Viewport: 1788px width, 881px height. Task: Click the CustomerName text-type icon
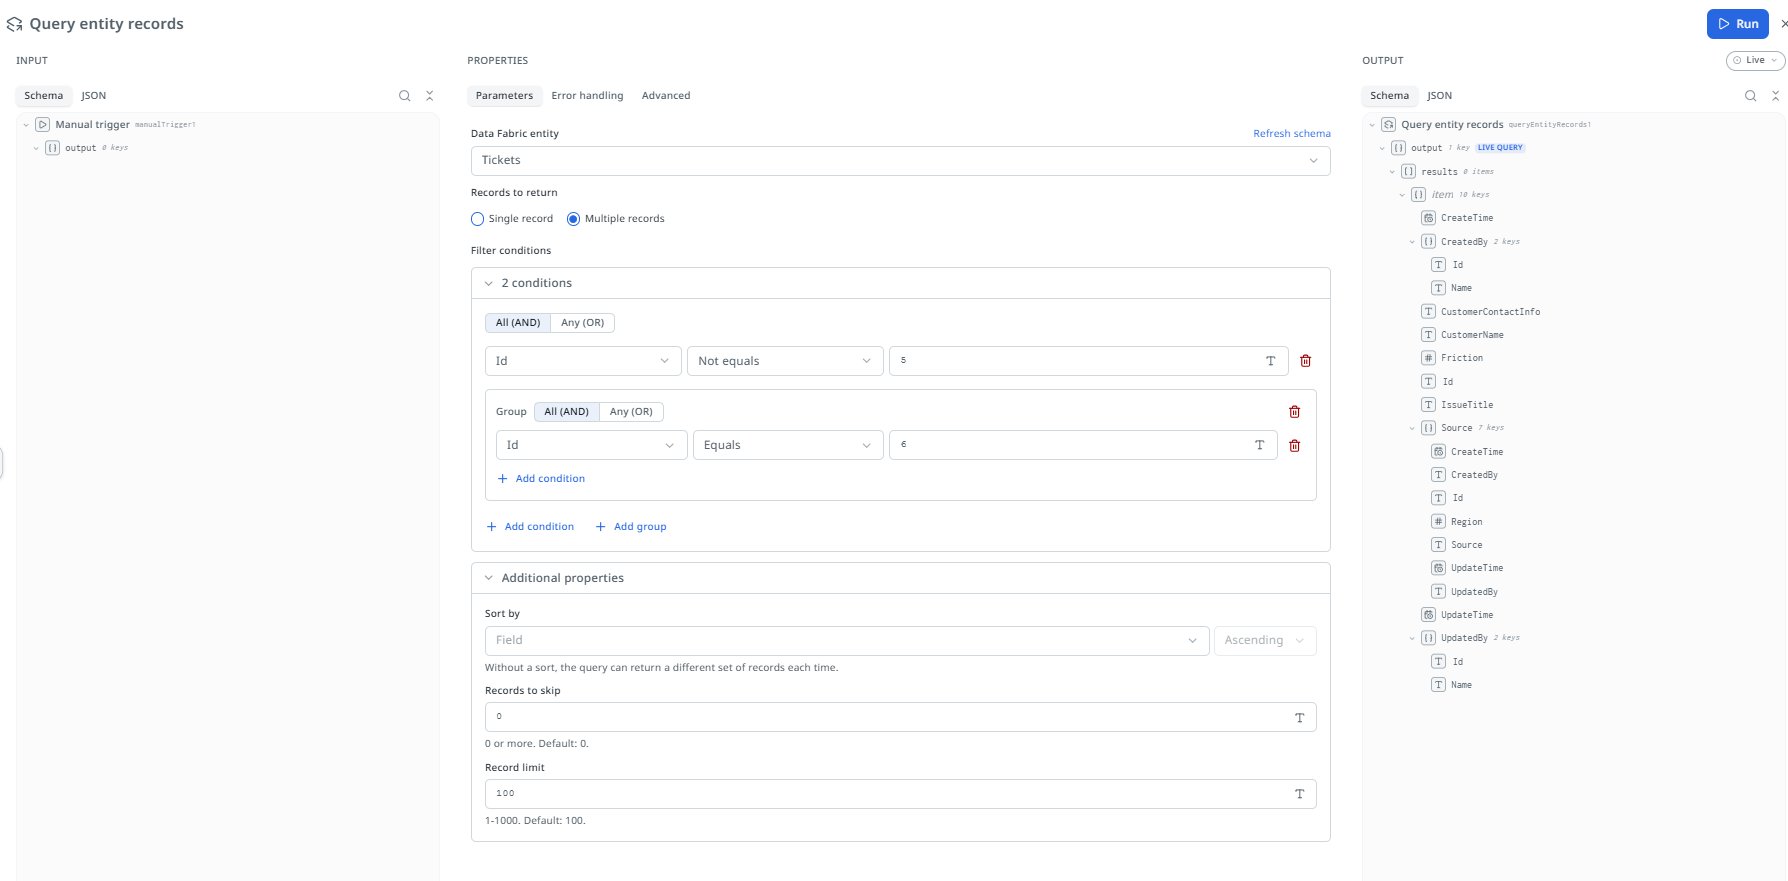(x=1429, y=335)
